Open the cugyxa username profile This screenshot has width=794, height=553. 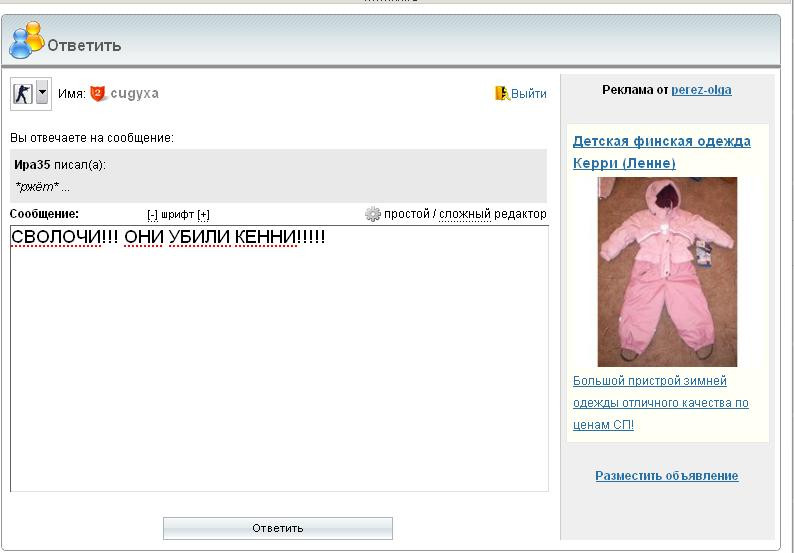point(134,93)
